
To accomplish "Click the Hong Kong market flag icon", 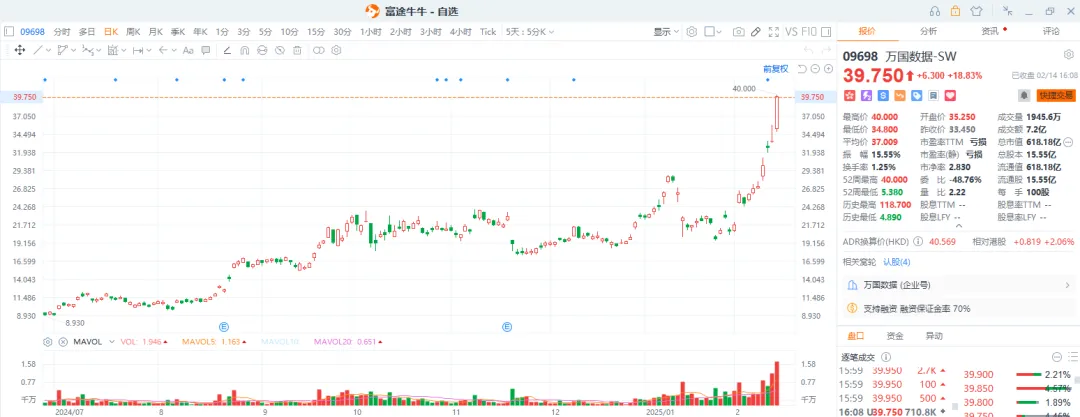I will tap(849, 95).
